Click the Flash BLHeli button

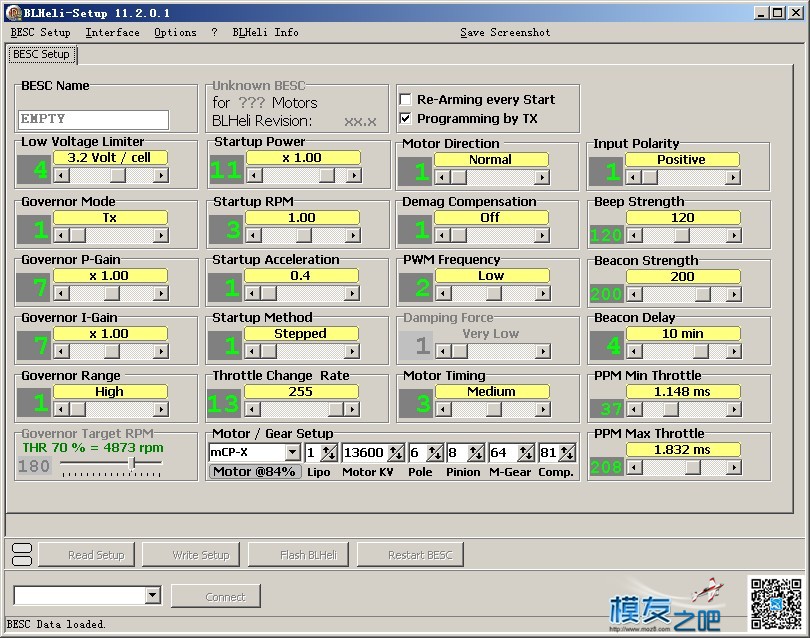298,554
